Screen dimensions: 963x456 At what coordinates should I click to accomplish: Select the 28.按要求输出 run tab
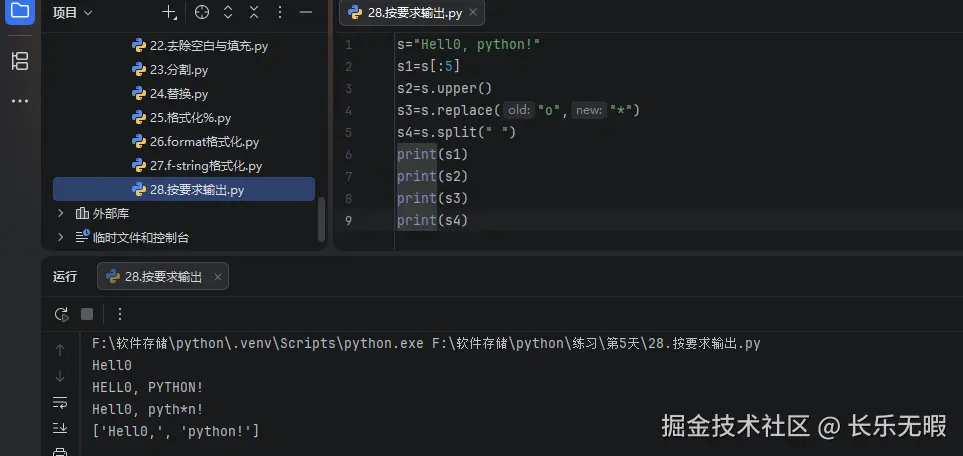coord(163,277)
